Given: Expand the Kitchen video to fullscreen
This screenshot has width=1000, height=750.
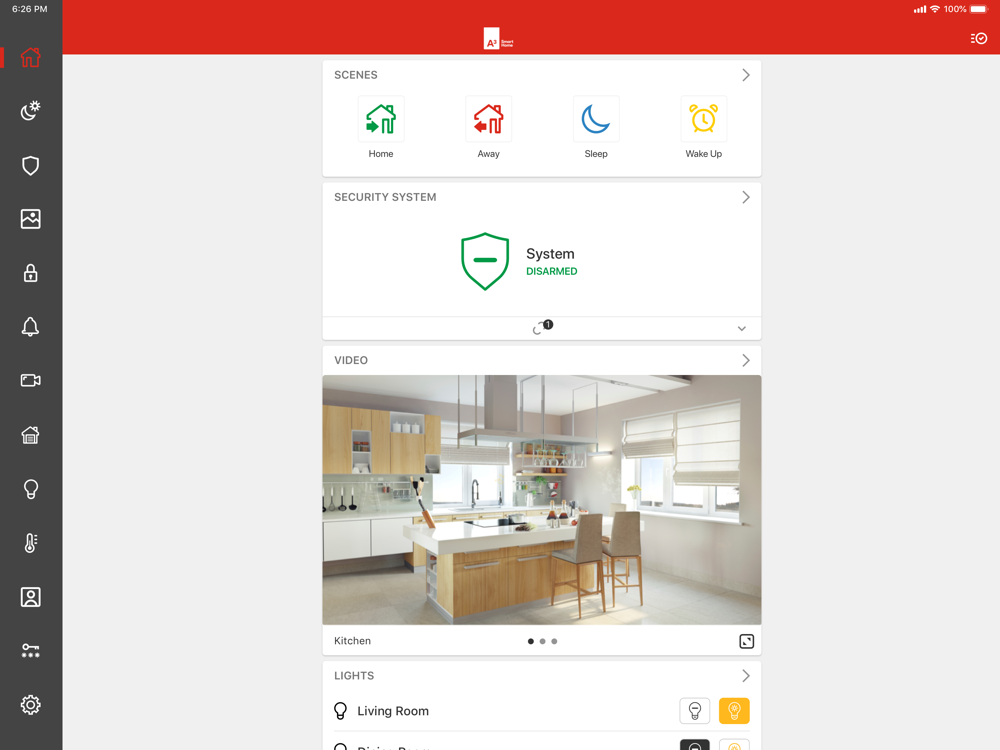Looking at the screenshot, I should tap(747, 642).
